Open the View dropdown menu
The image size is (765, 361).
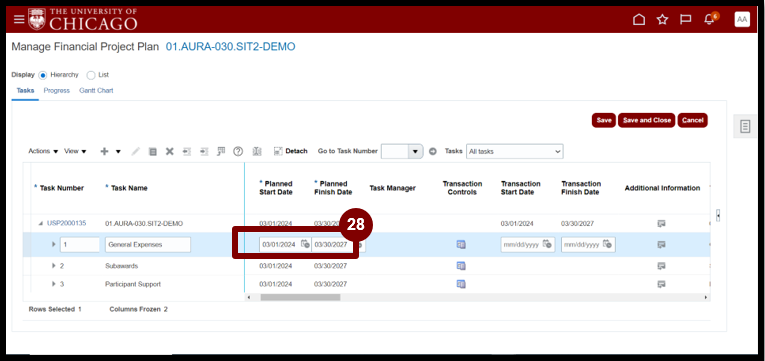75,151
